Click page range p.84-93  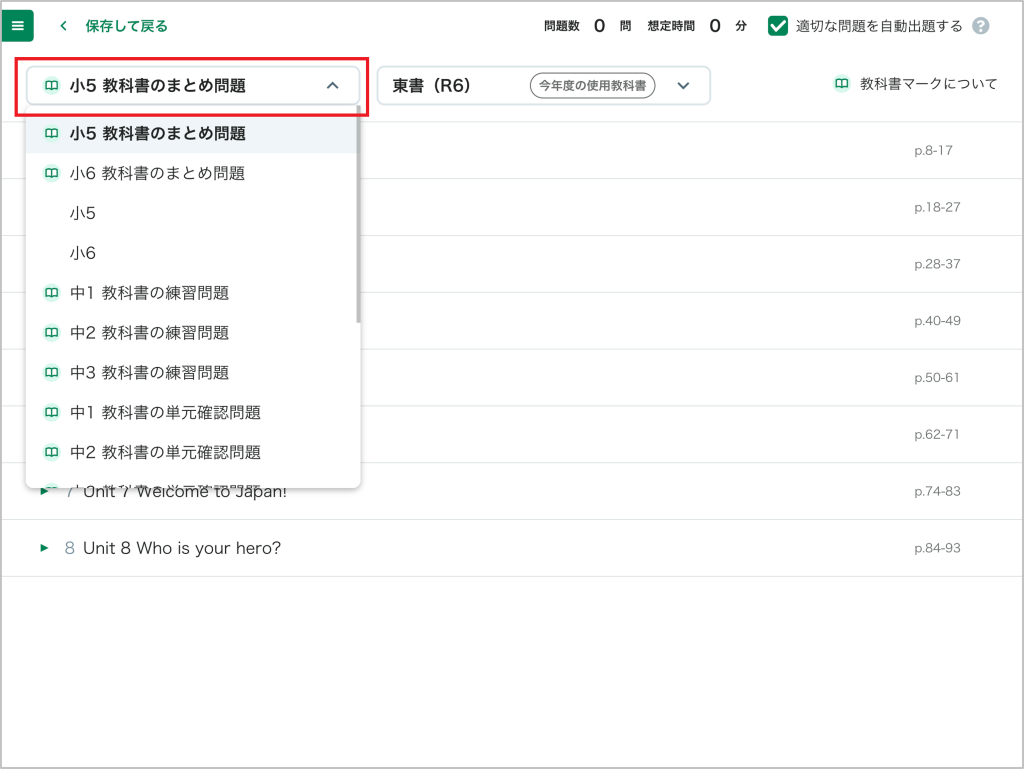937,548
